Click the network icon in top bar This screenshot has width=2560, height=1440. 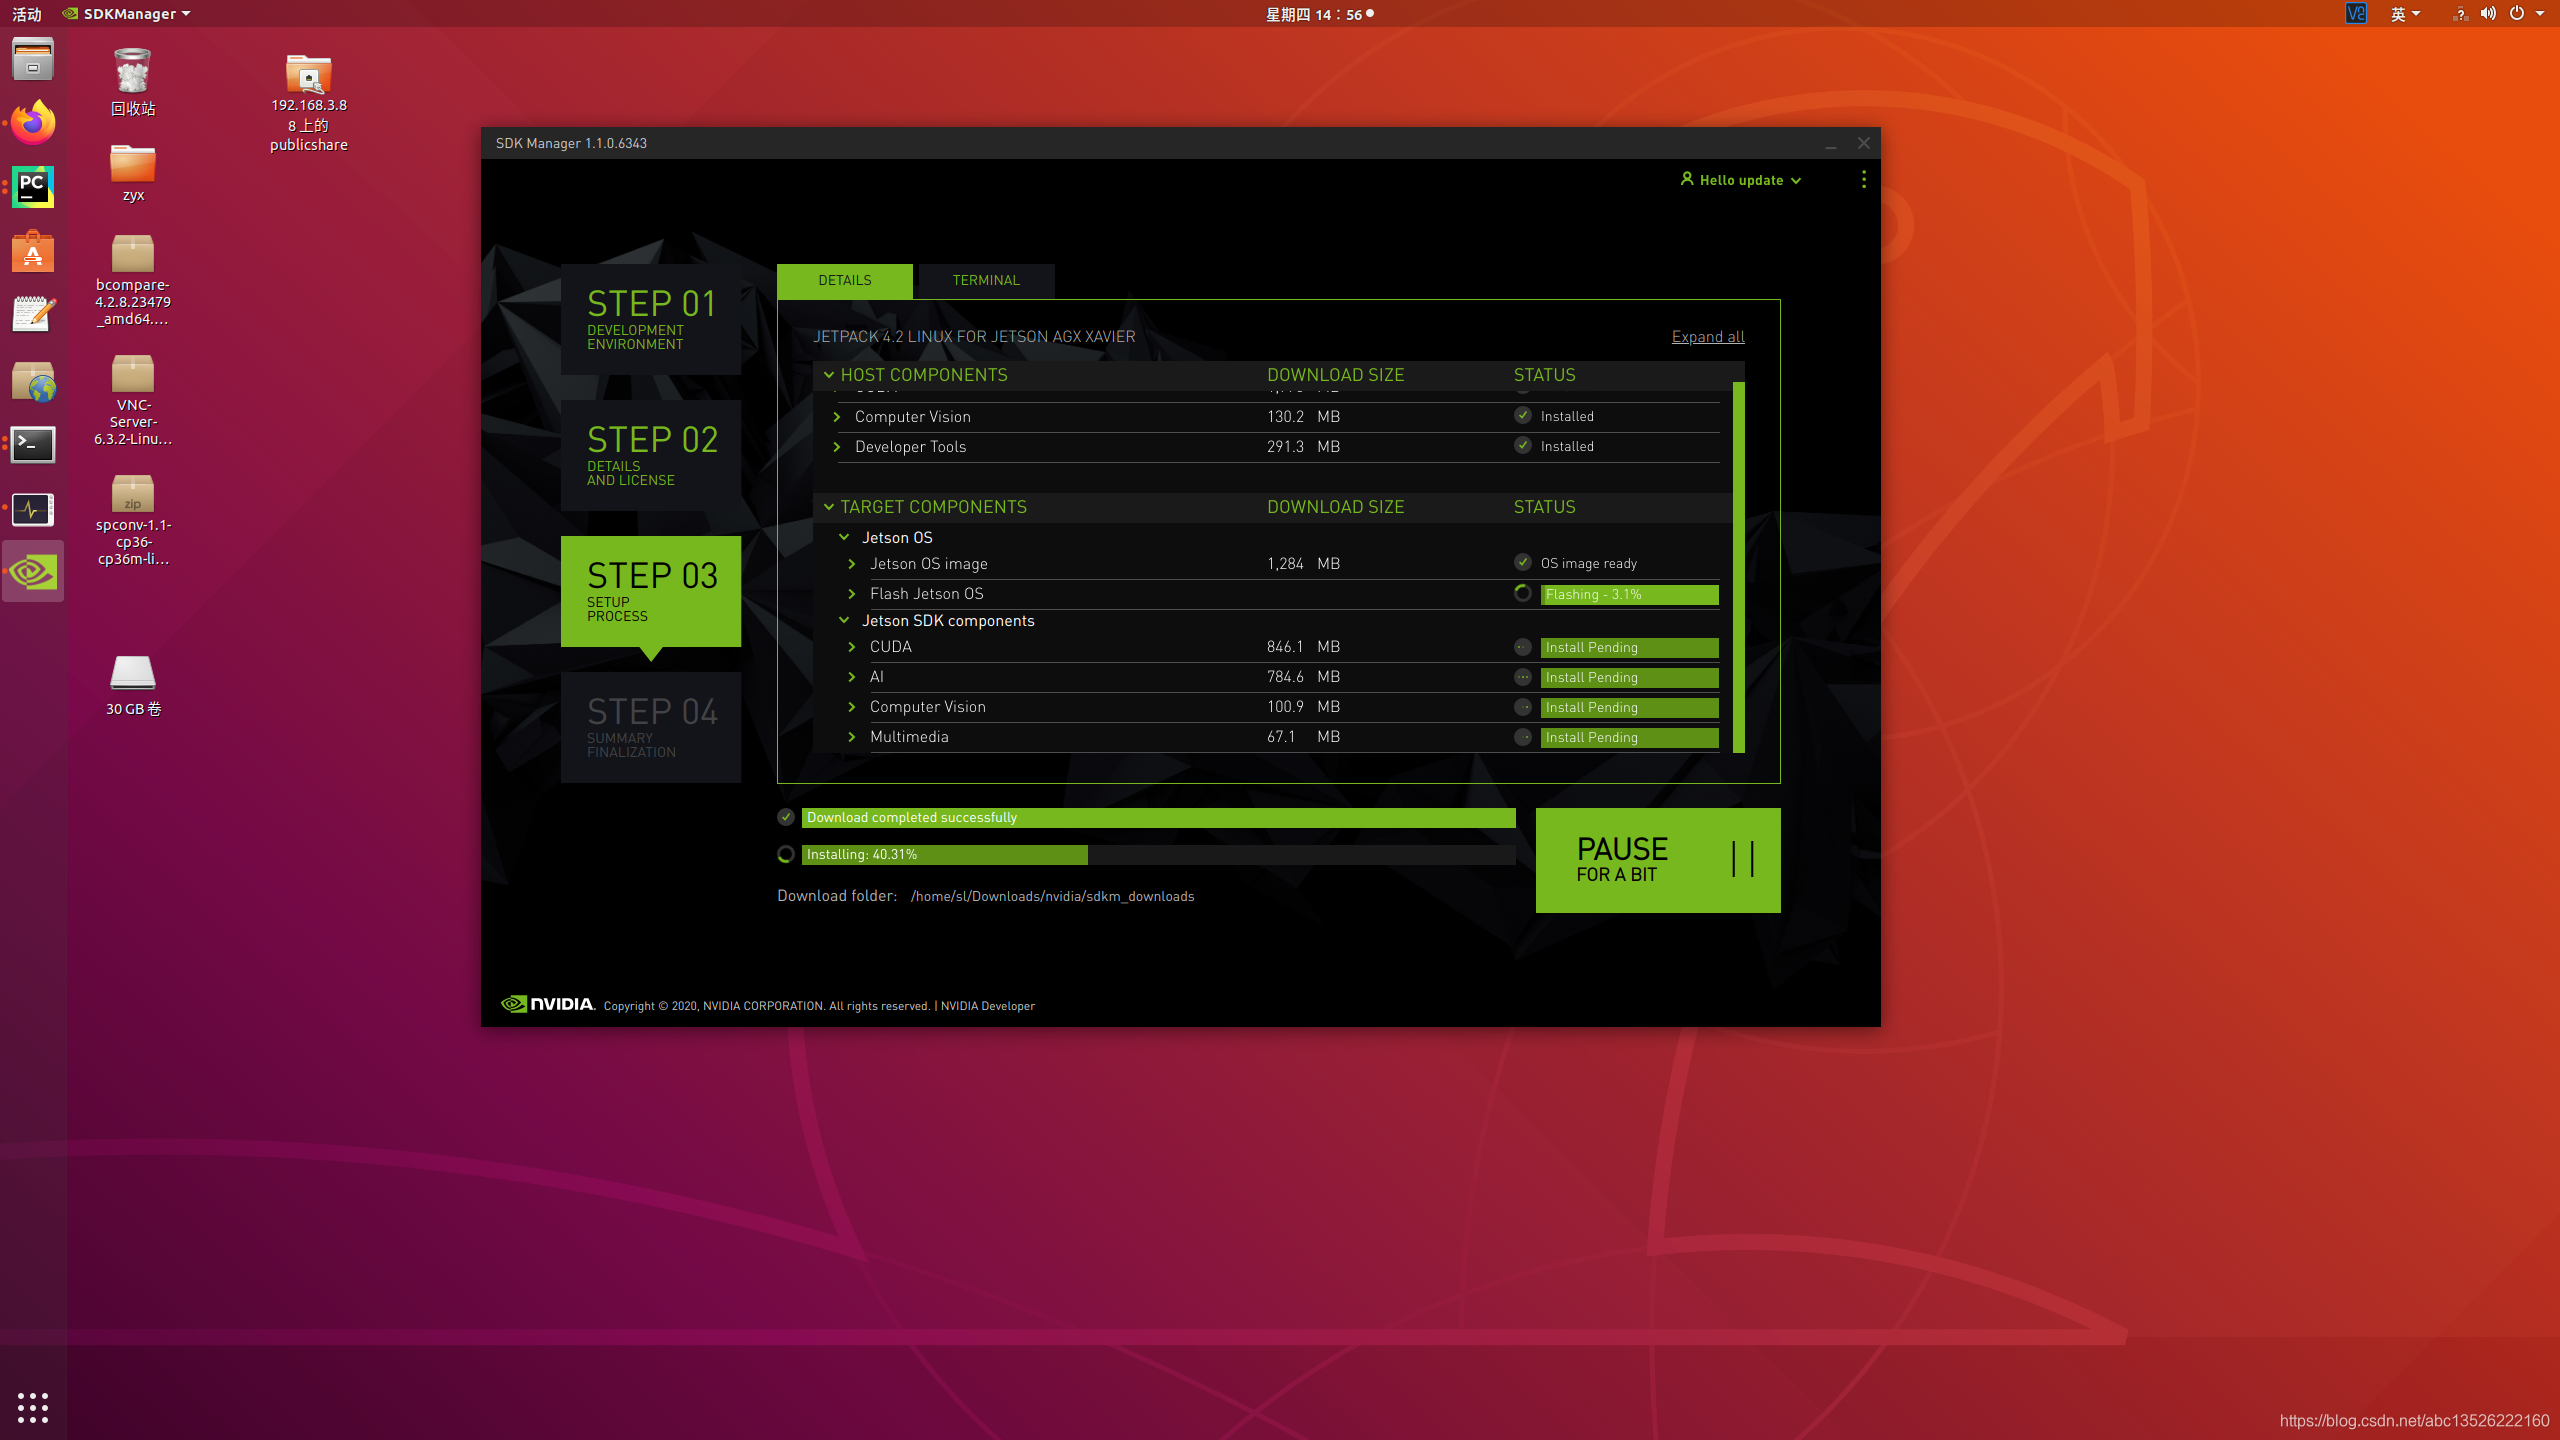(x=2459, y=14)
